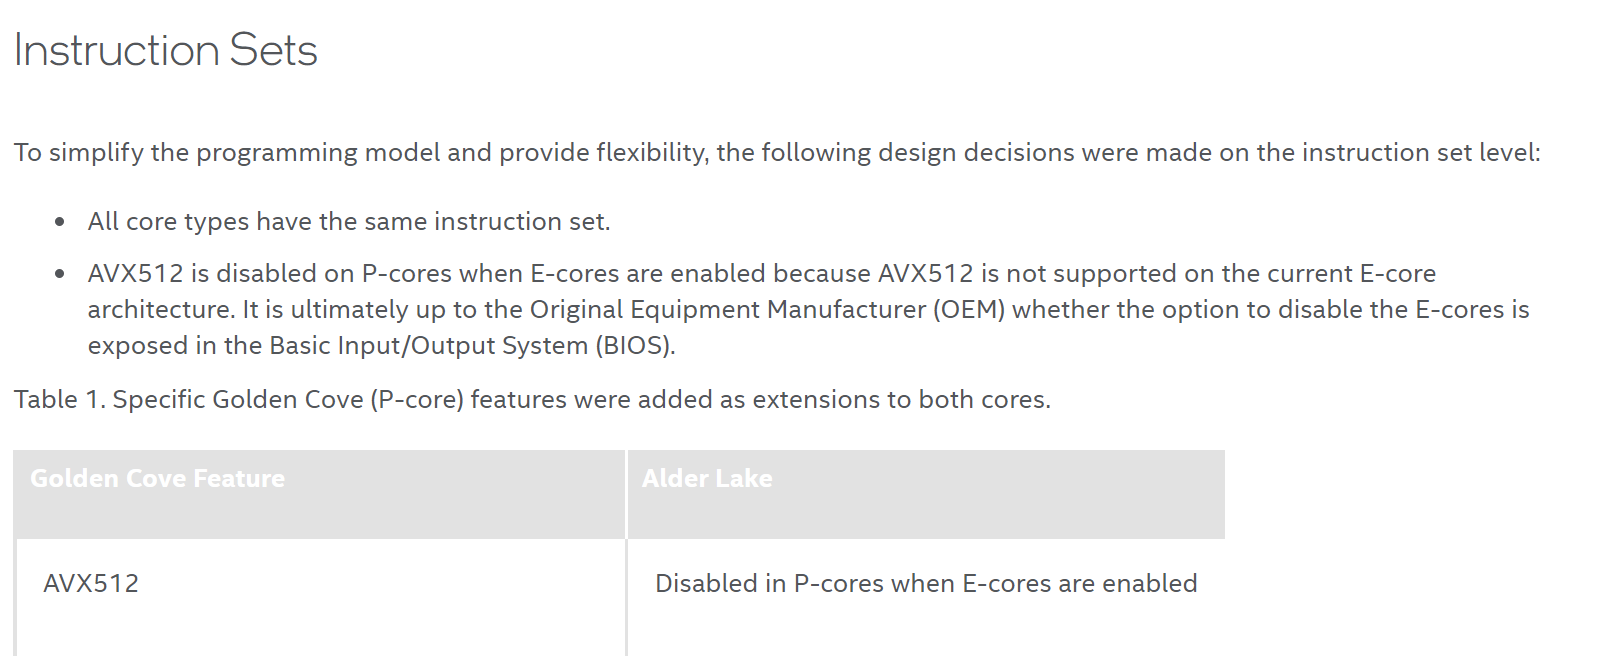Click the 'Table 1.' caption label

click(x=59, y=400)
